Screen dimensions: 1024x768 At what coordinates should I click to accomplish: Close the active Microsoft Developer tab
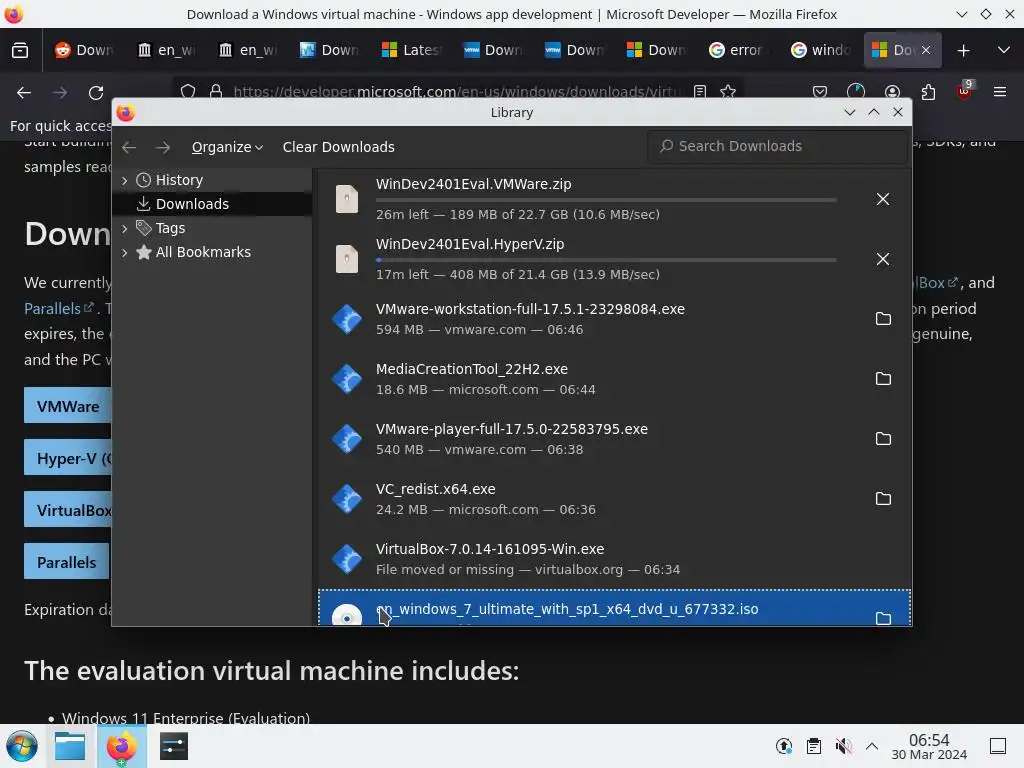(926, 50)
